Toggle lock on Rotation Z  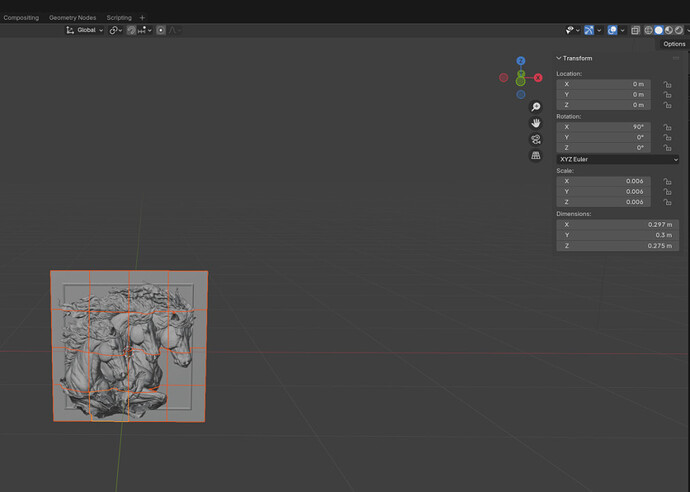point(667,148)
